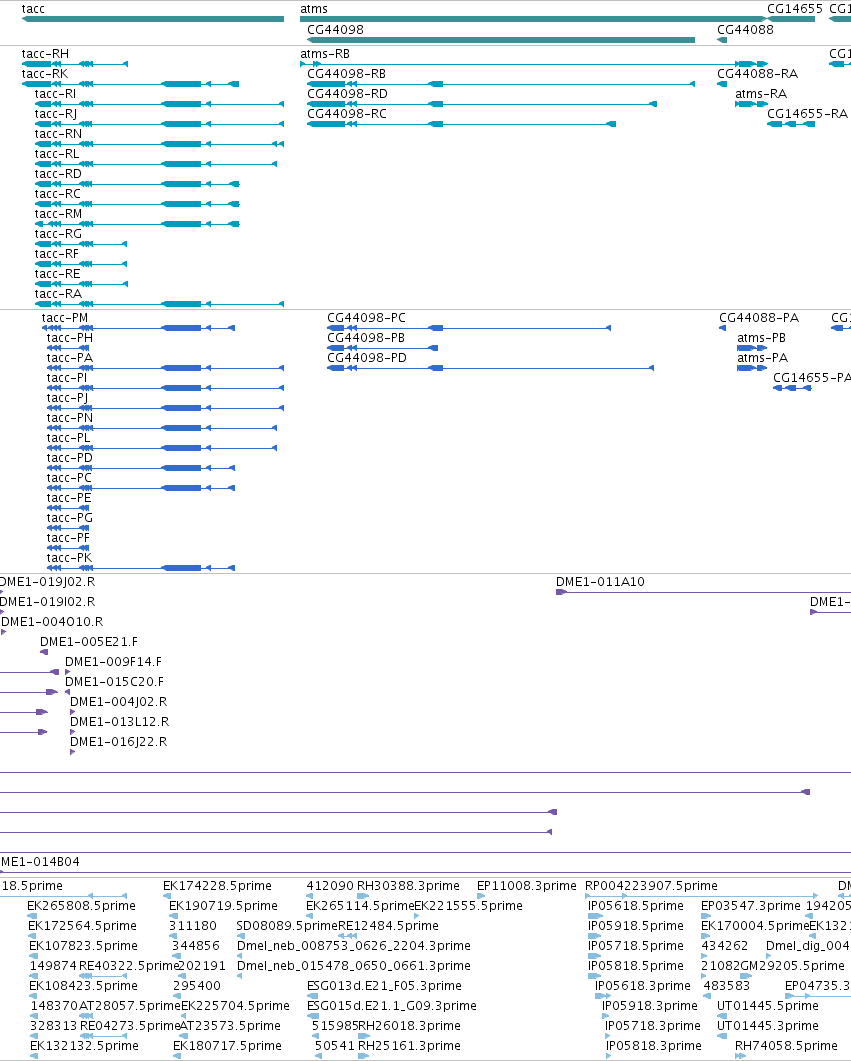This screenshot has width=851, height=1061.
Task: Click the DME1-011A10 clone label
Action: [600, 582]
